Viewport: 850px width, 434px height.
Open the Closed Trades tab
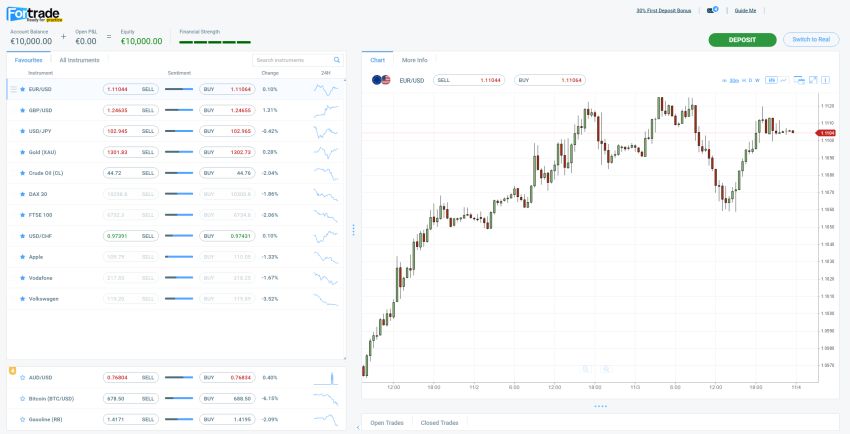click(439, 423)
